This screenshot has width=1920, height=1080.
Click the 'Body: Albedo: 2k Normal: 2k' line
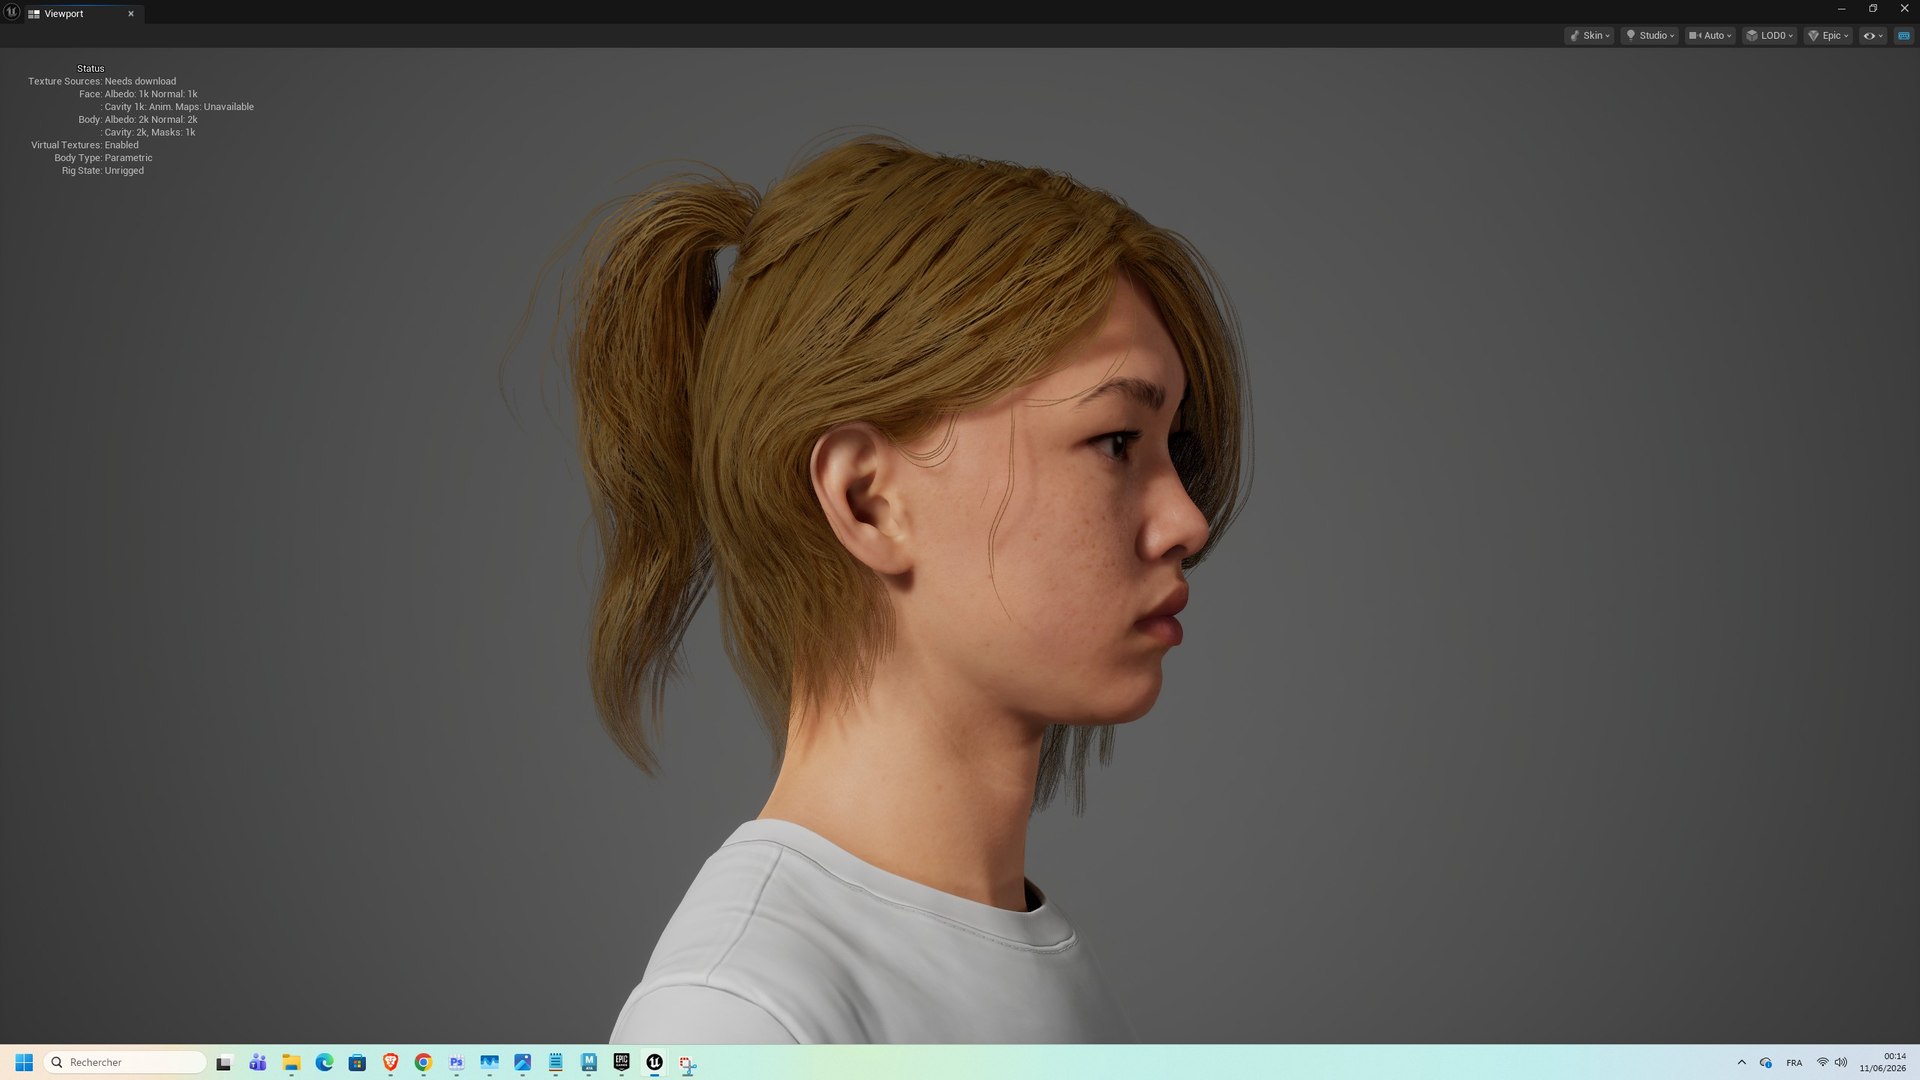click(138, 119)
